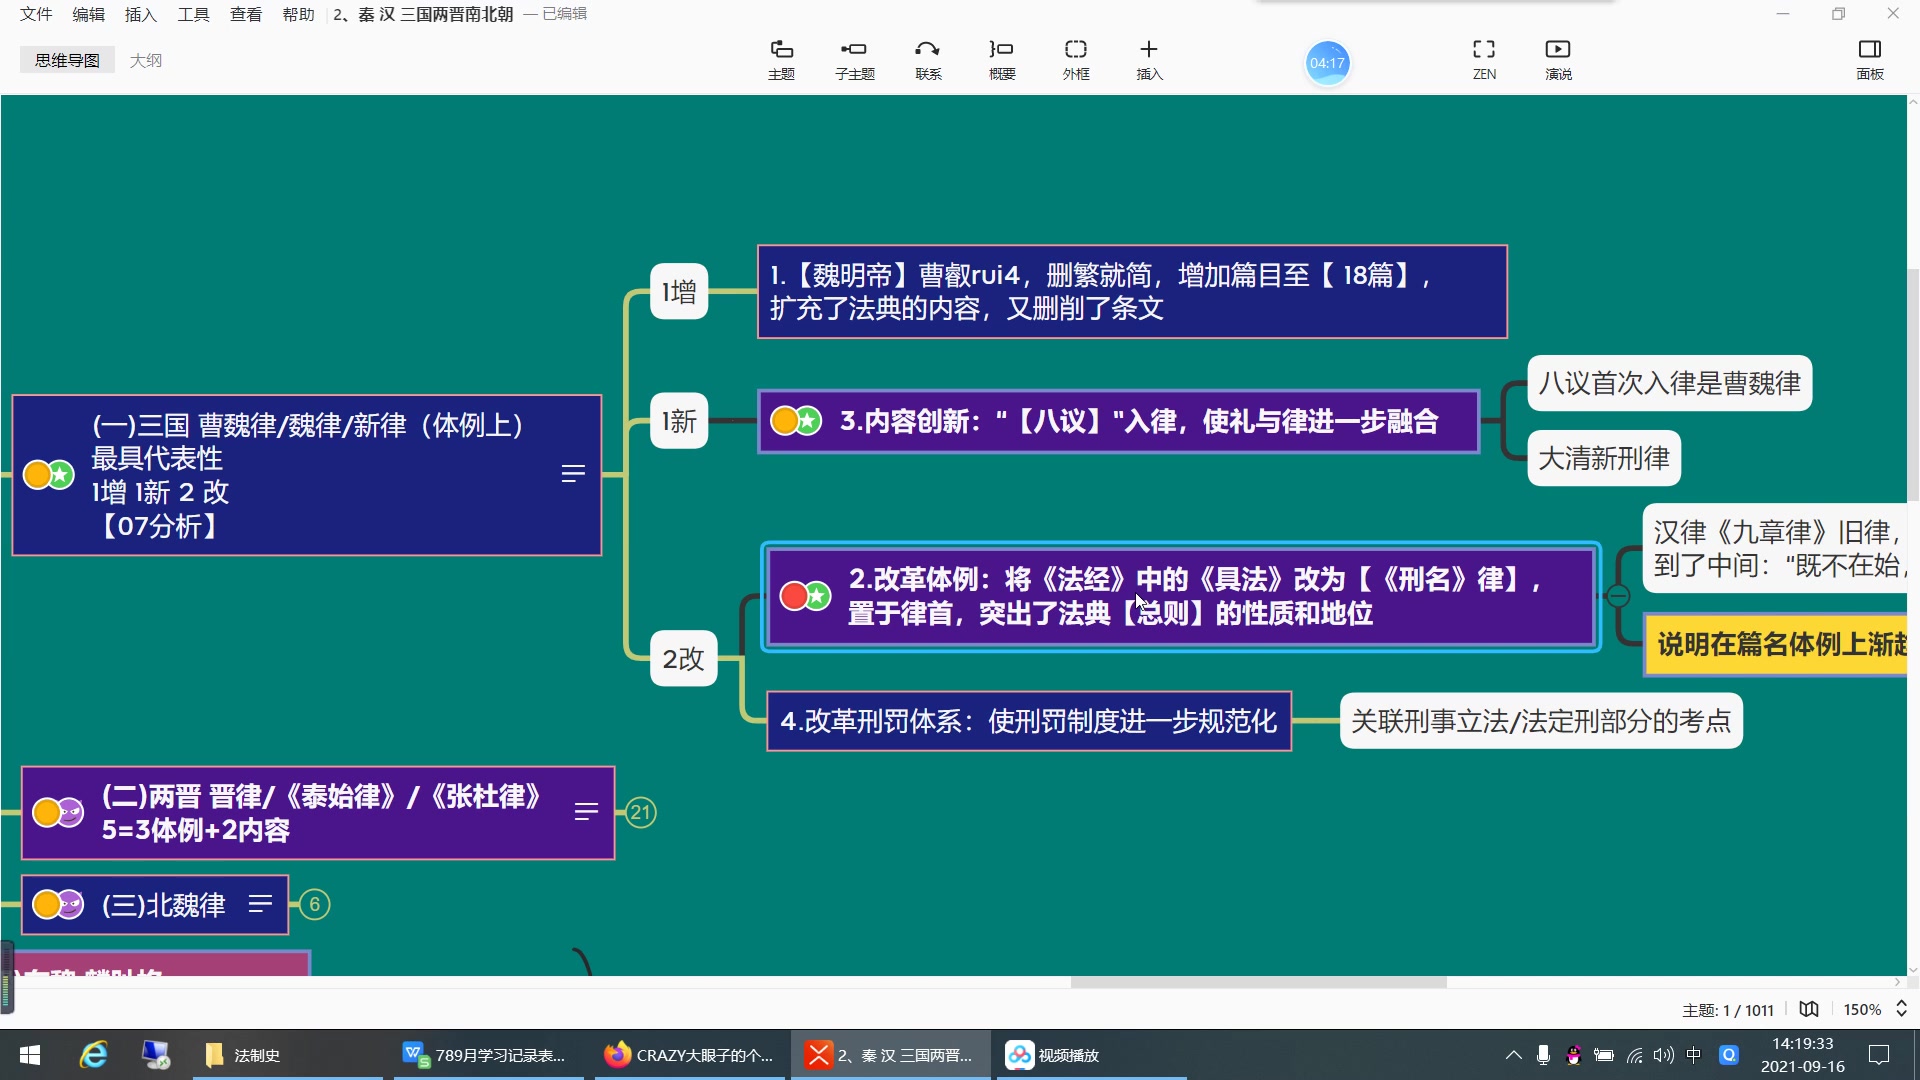Click red priority marker on 改革体例 topic

[793, 596]
